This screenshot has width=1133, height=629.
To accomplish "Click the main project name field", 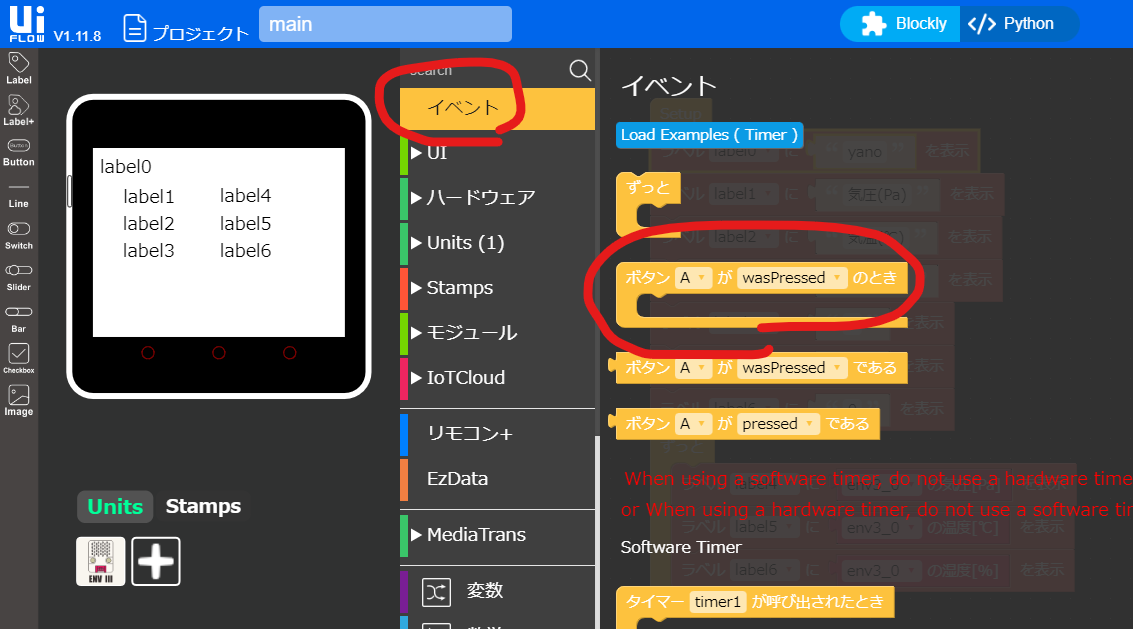I will tap(384, 23).
